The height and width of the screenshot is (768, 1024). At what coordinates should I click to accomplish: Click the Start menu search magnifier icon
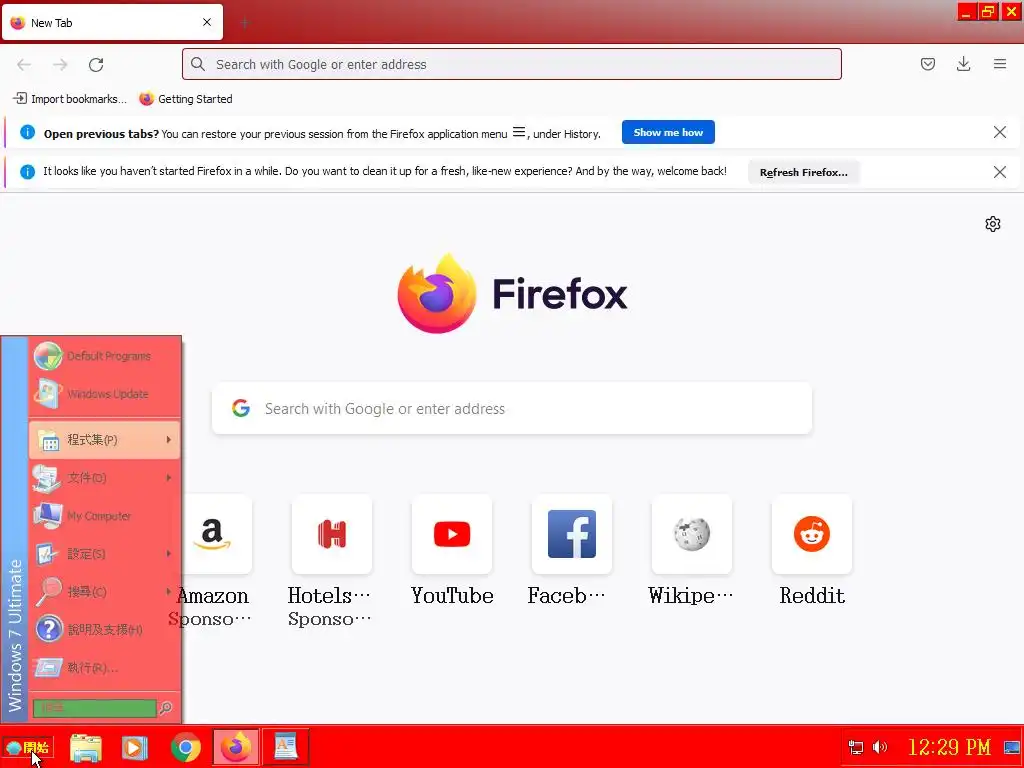tap(166, 708)
